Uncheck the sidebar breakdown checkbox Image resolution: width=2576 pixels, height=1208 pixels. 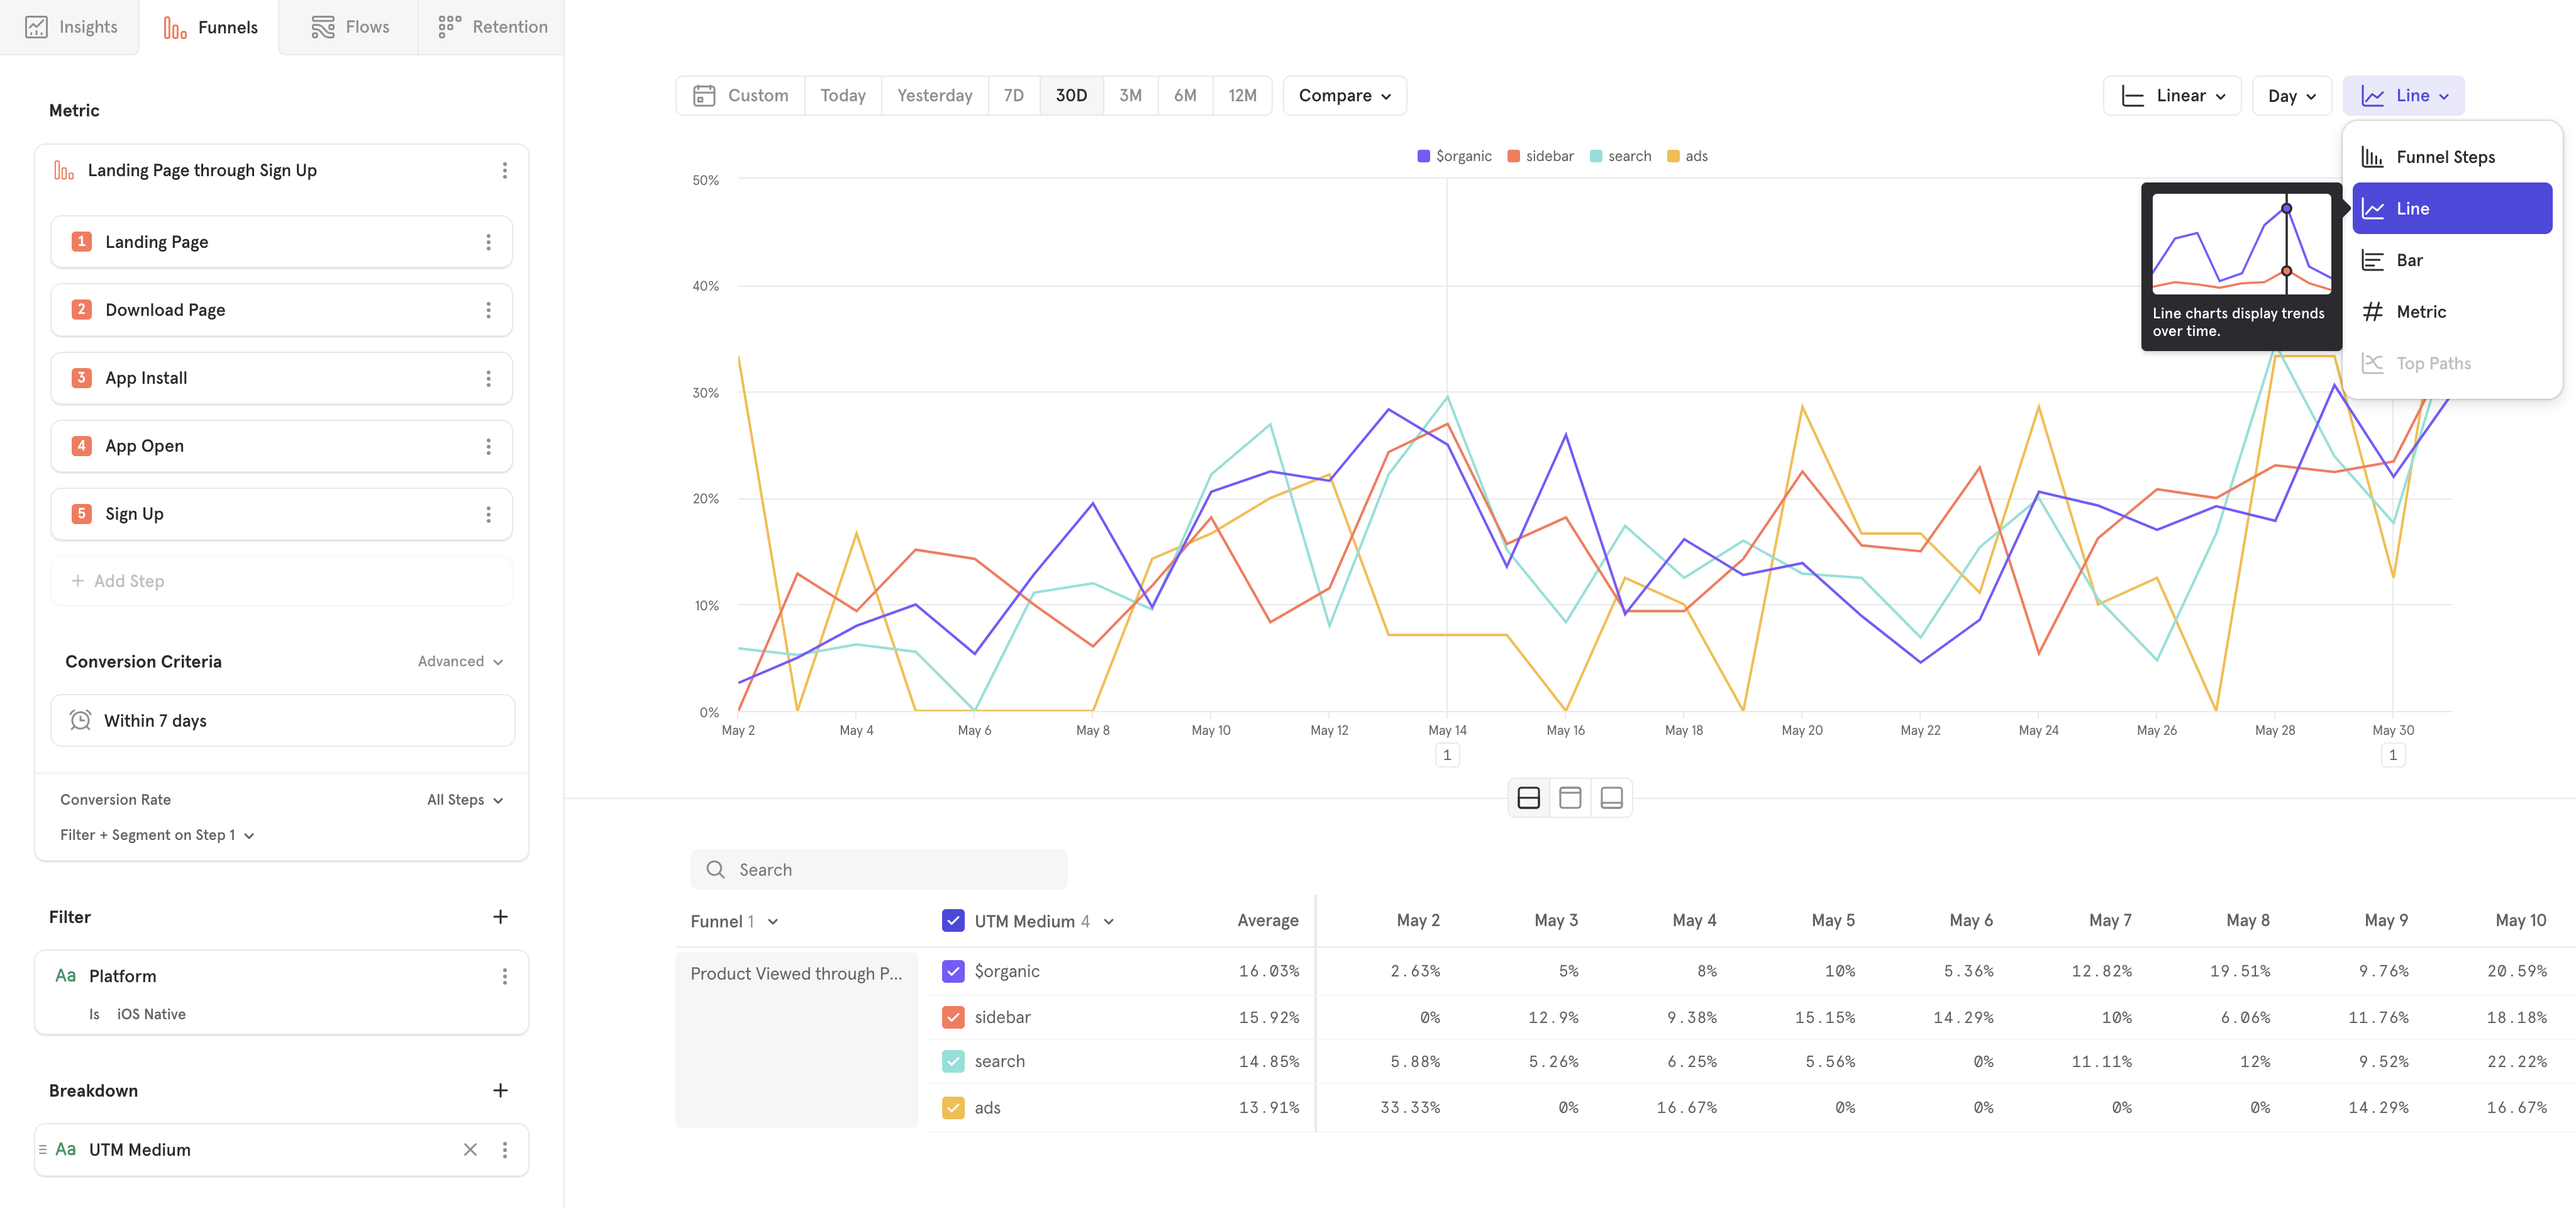coord(953,1016)
